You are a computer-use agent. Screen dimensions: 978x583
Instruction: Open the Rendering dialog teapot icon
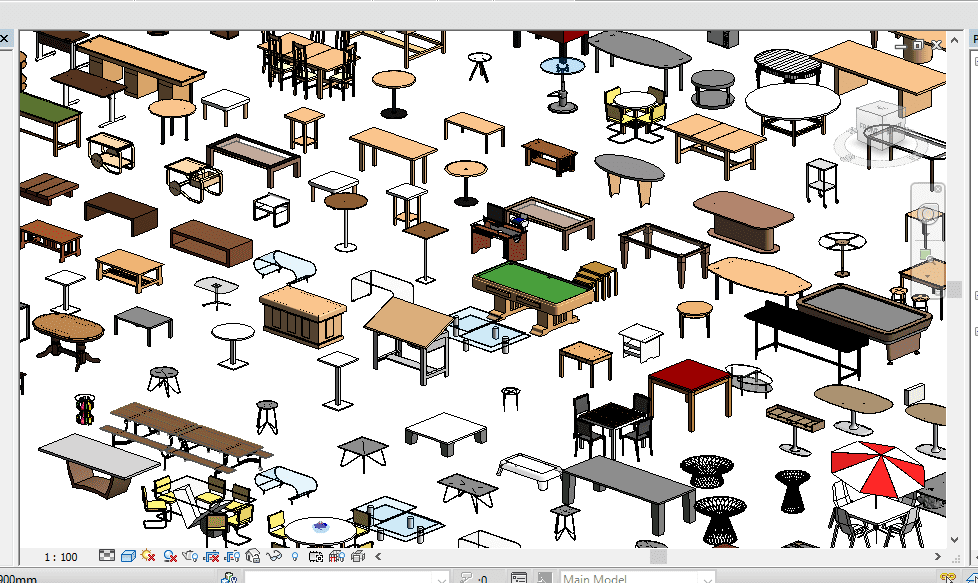tap(192, 556)
